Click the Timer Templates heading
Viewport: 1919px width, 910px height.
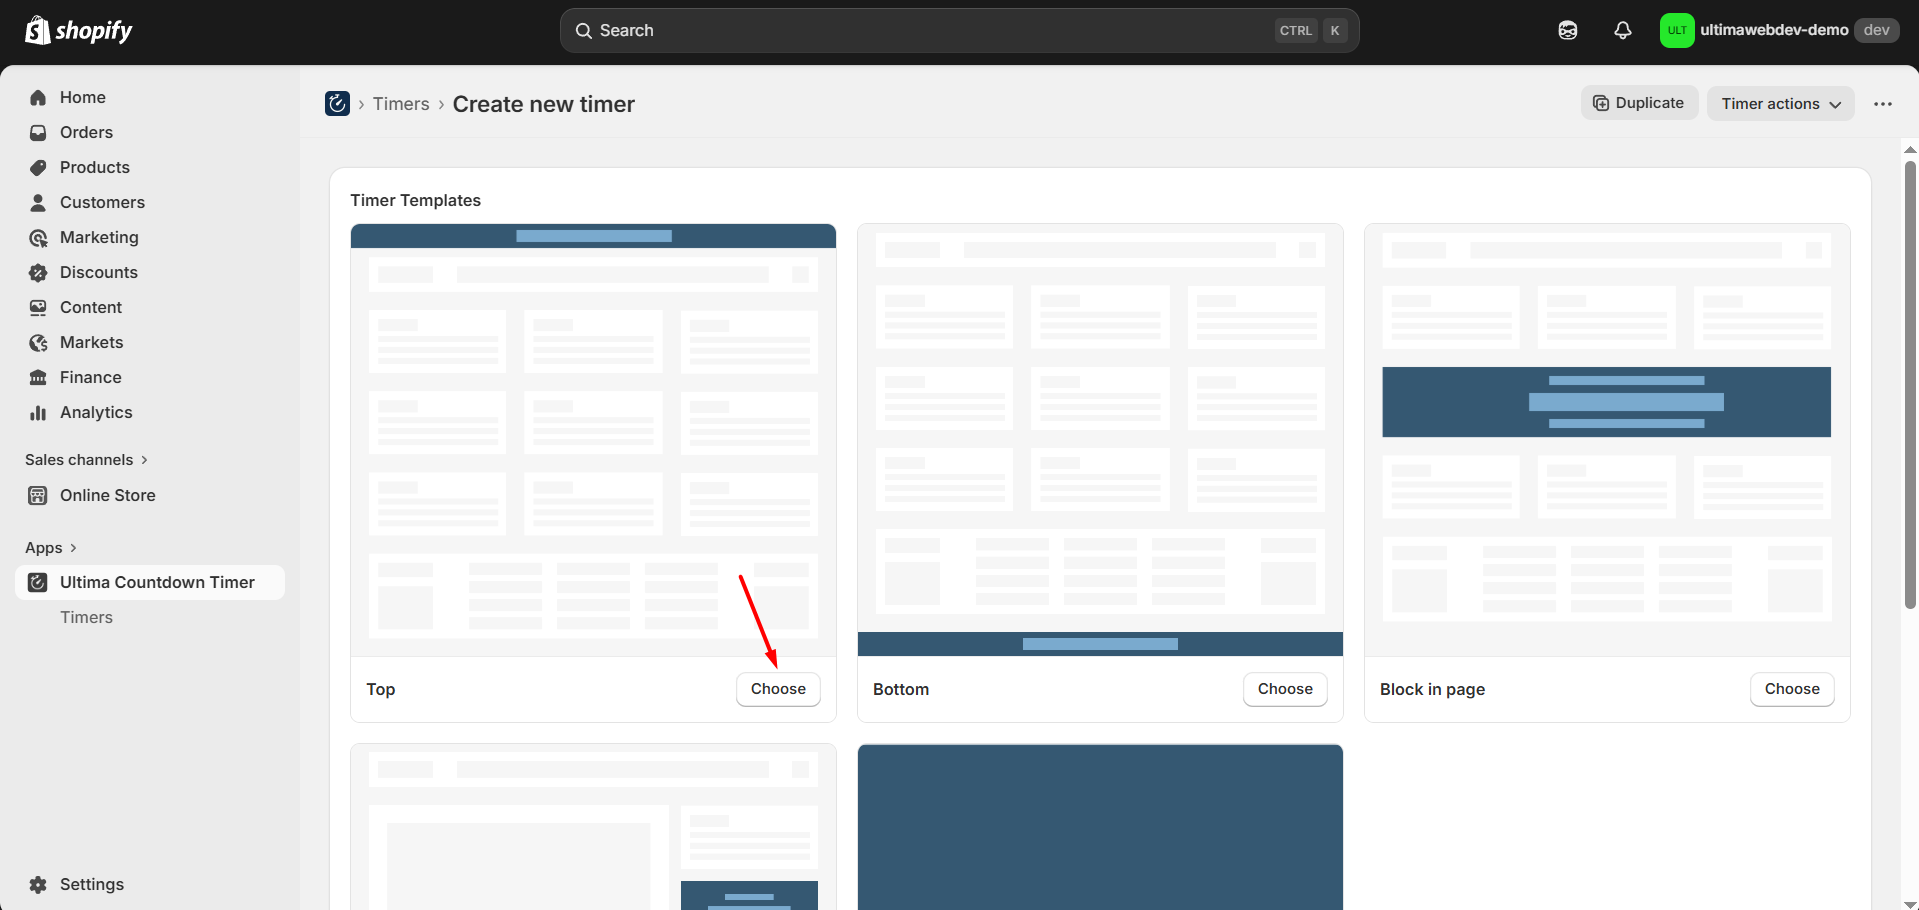point(415,200)
